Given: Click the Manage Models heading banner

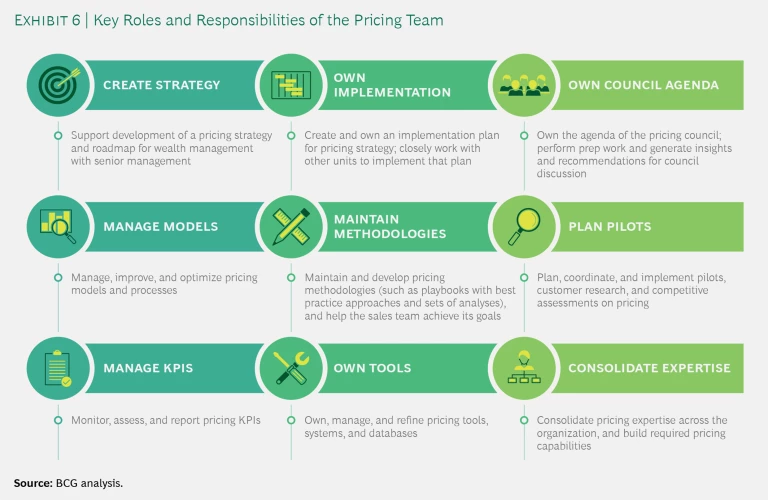Looking at the screenshot, I should point(161,227).
